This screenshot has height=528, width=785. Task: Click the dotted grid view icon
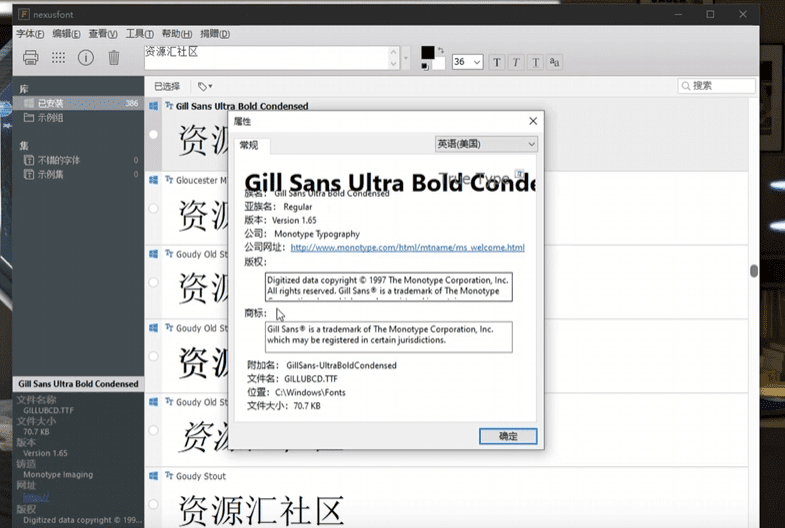(58, 58)
